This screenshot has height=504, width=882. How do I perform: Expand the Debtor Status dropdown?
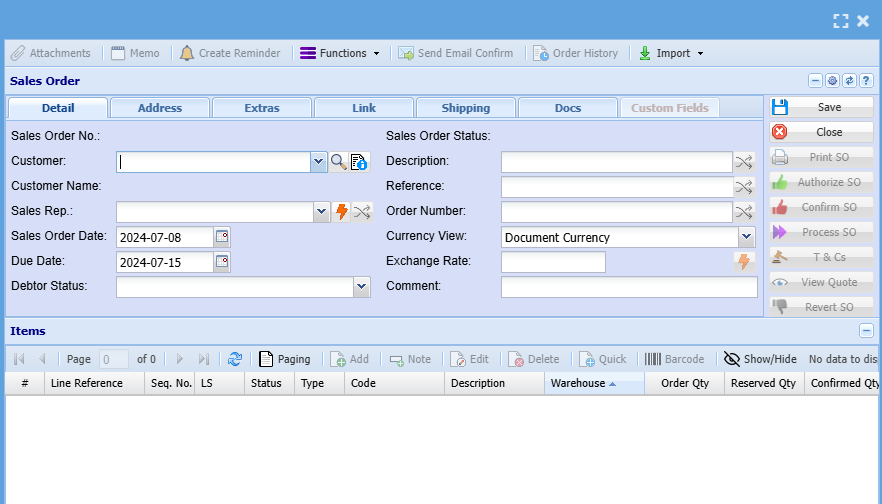point(362,287)
